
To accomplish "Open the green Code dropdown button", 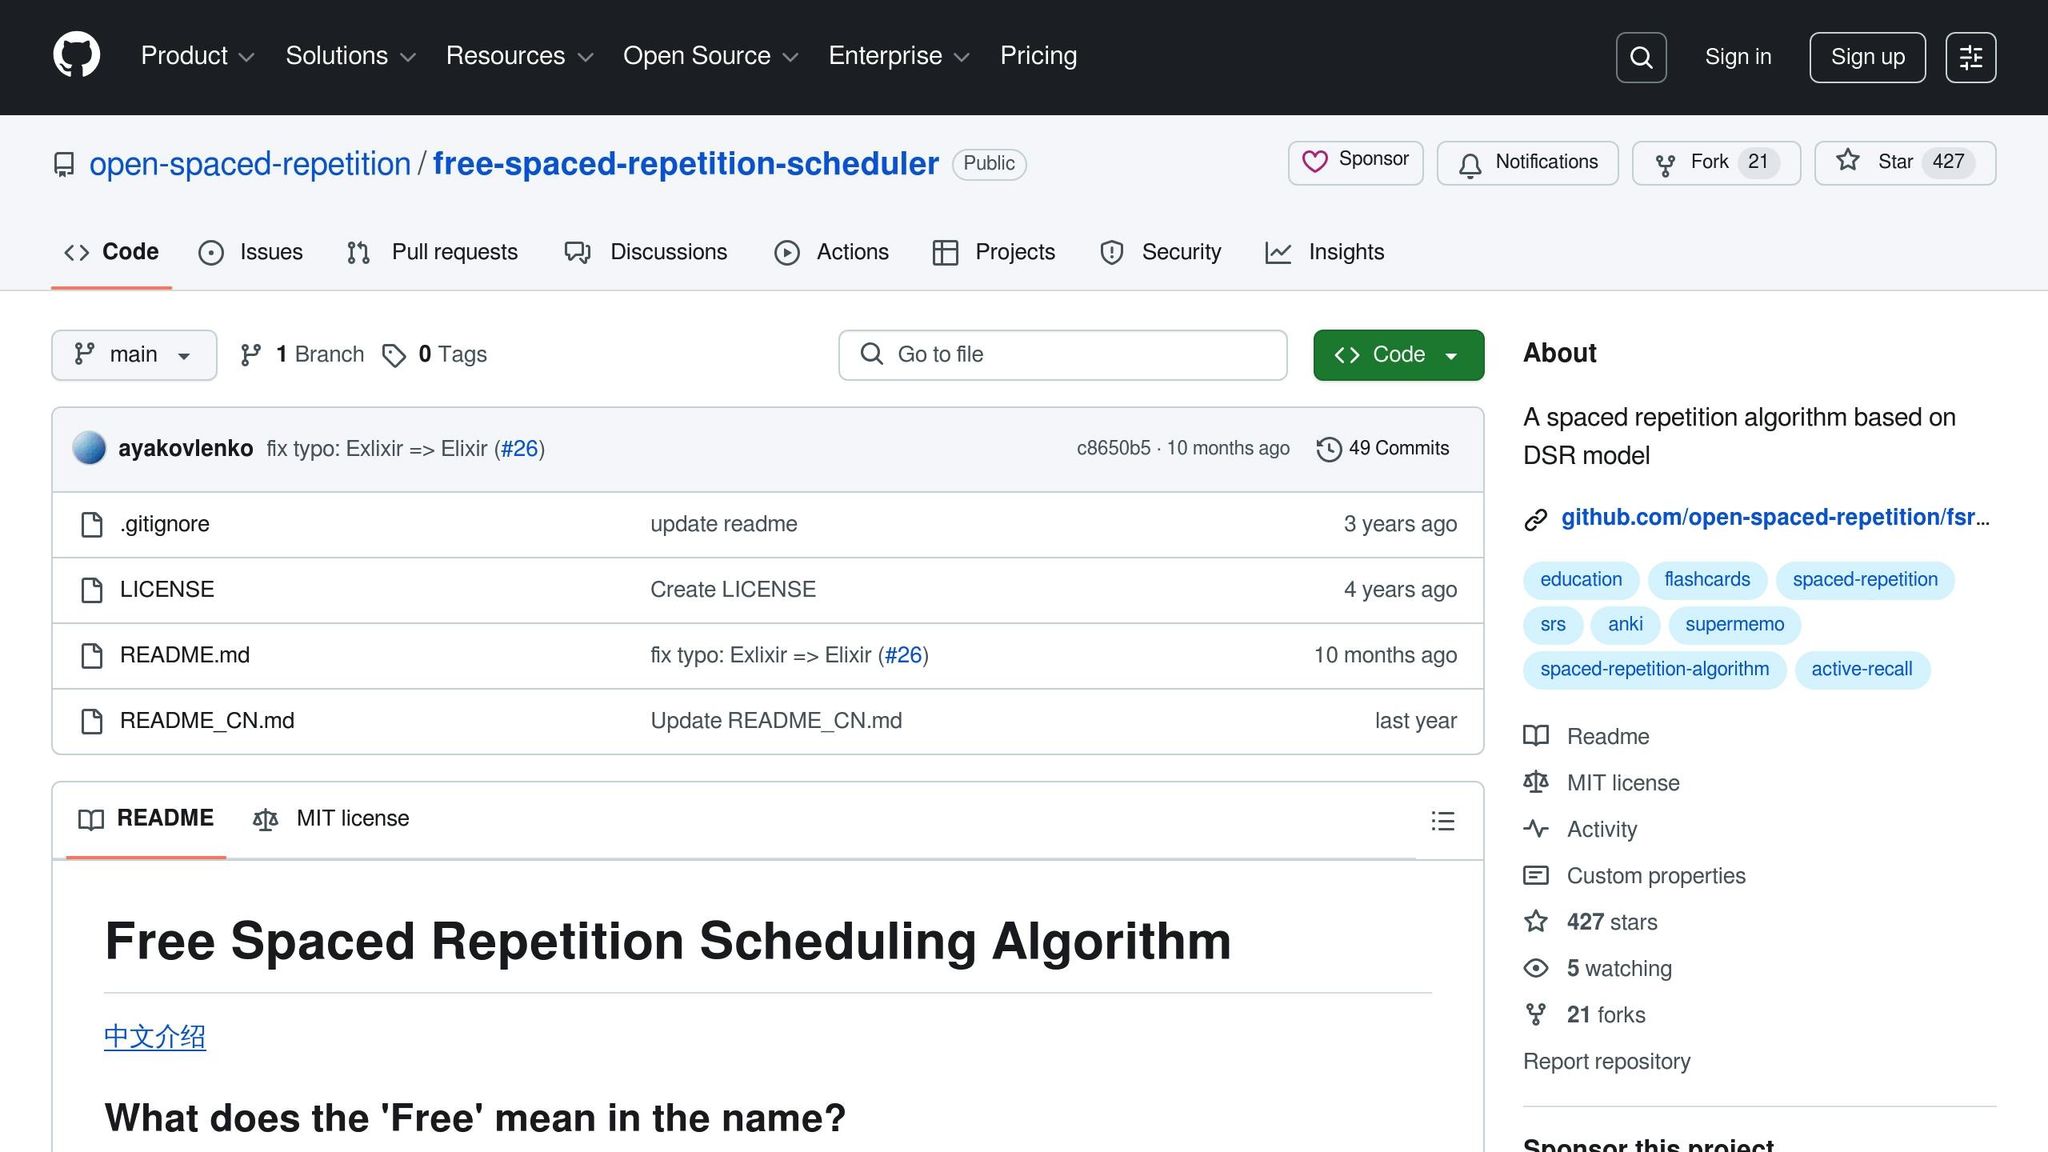I will (x=1398, y=355).
